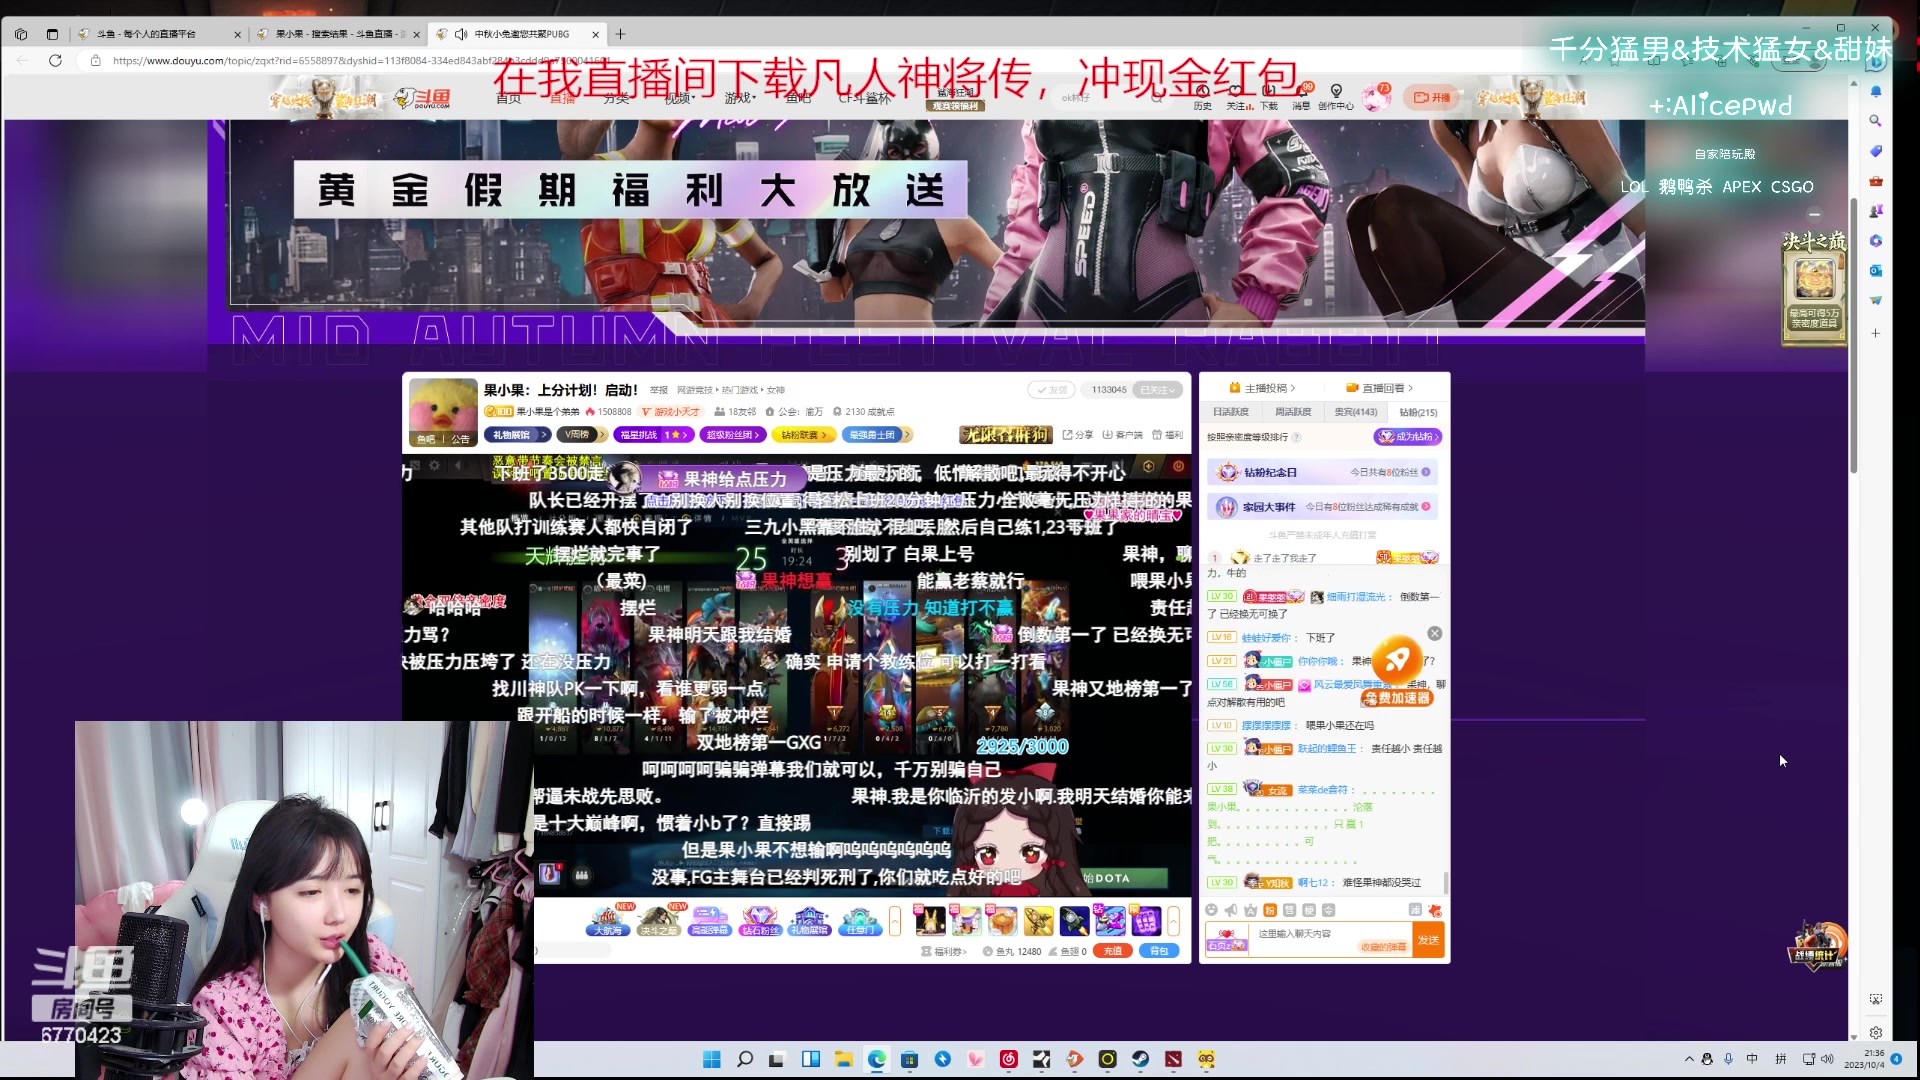Image resolution: width=1920 pixels, height=1080 pixels.
Task: Toggle the announcement speaker icon above chat box
Action: tap(1231, 909)
